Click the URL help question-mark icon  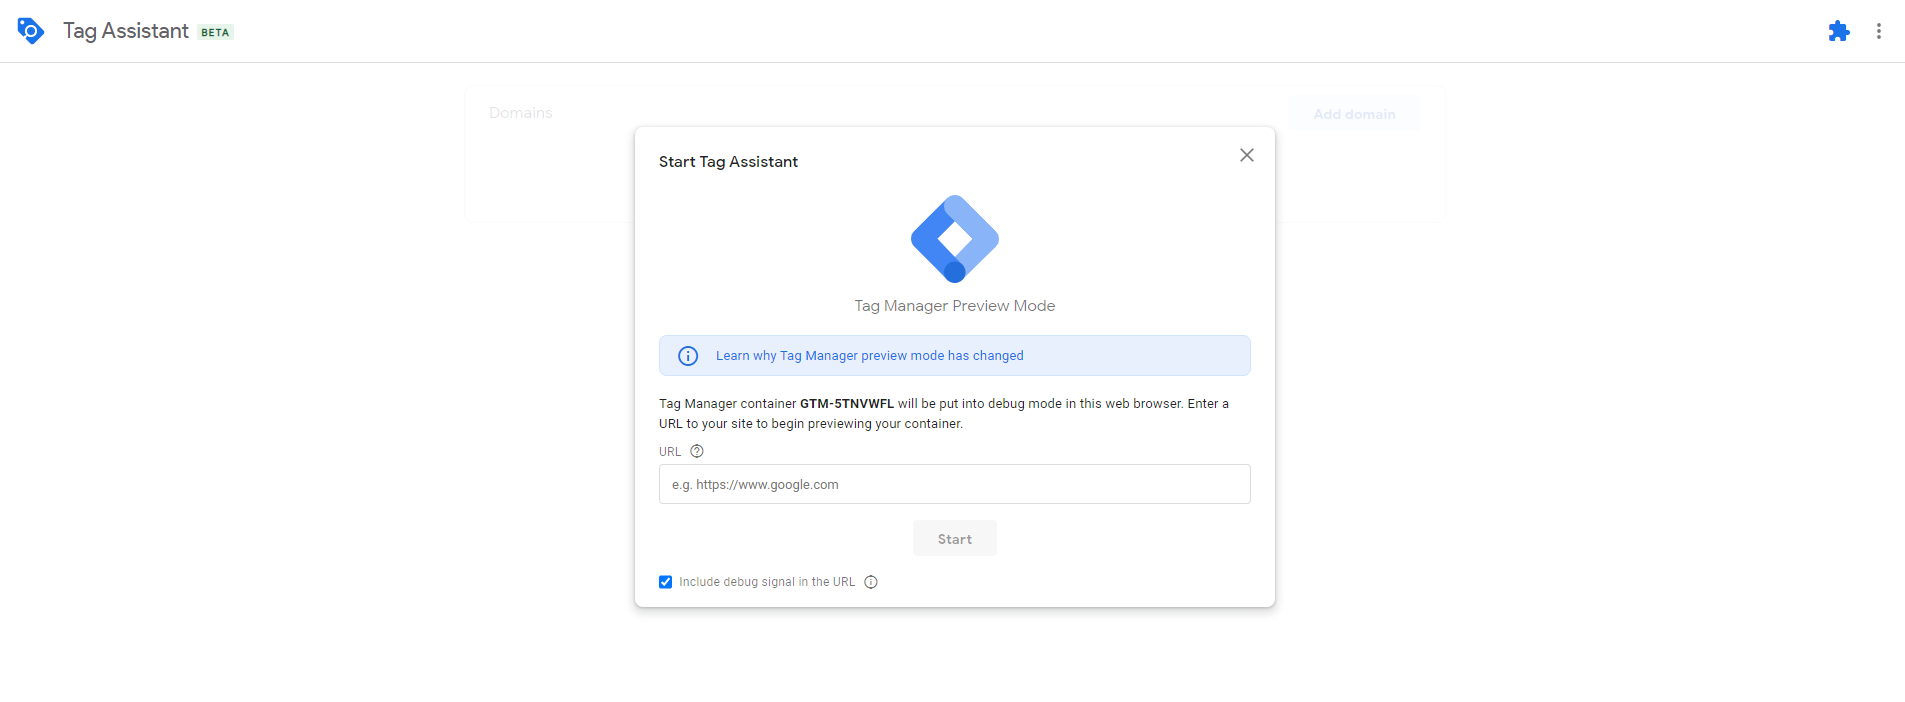[x=697, y=451]
